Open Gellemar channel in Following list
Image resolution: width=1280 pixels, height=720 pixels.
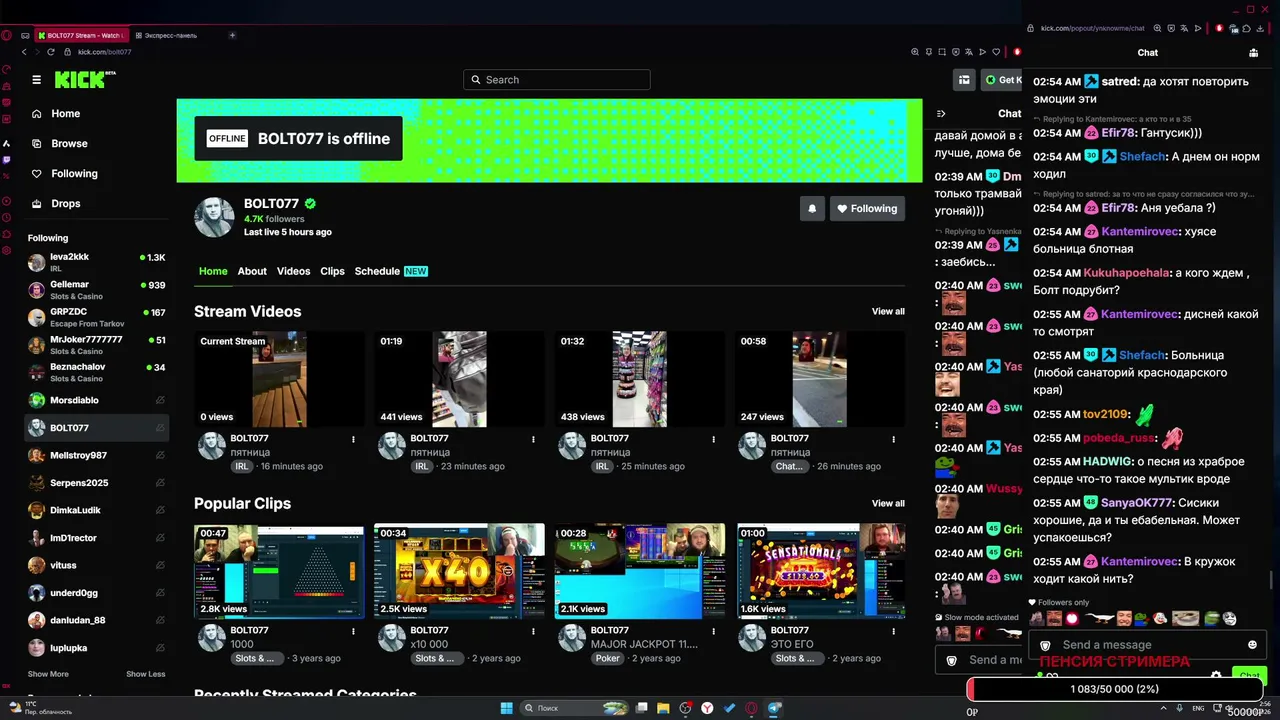point(97,290)
